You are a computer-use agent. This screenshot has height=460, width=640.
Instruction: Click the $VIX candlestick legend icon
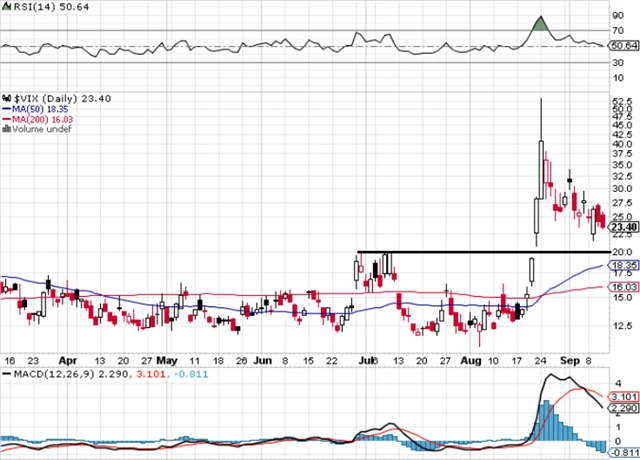tap(5, 97)
